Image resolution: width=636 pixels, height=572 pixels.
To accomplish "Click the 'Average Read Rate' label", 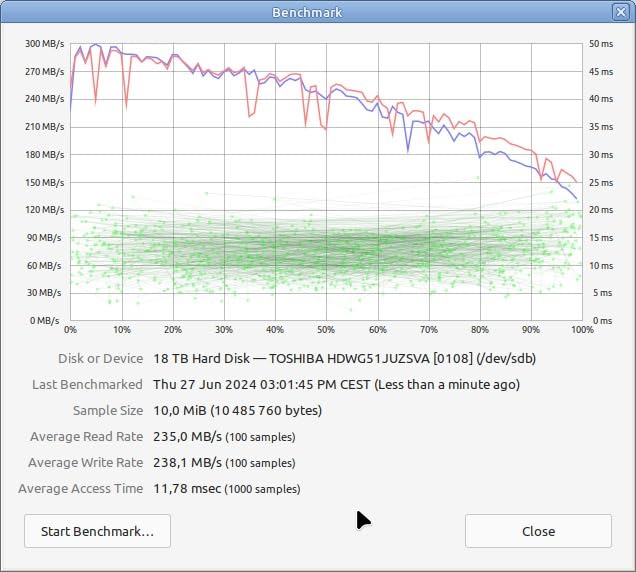I will pos(87,437).
